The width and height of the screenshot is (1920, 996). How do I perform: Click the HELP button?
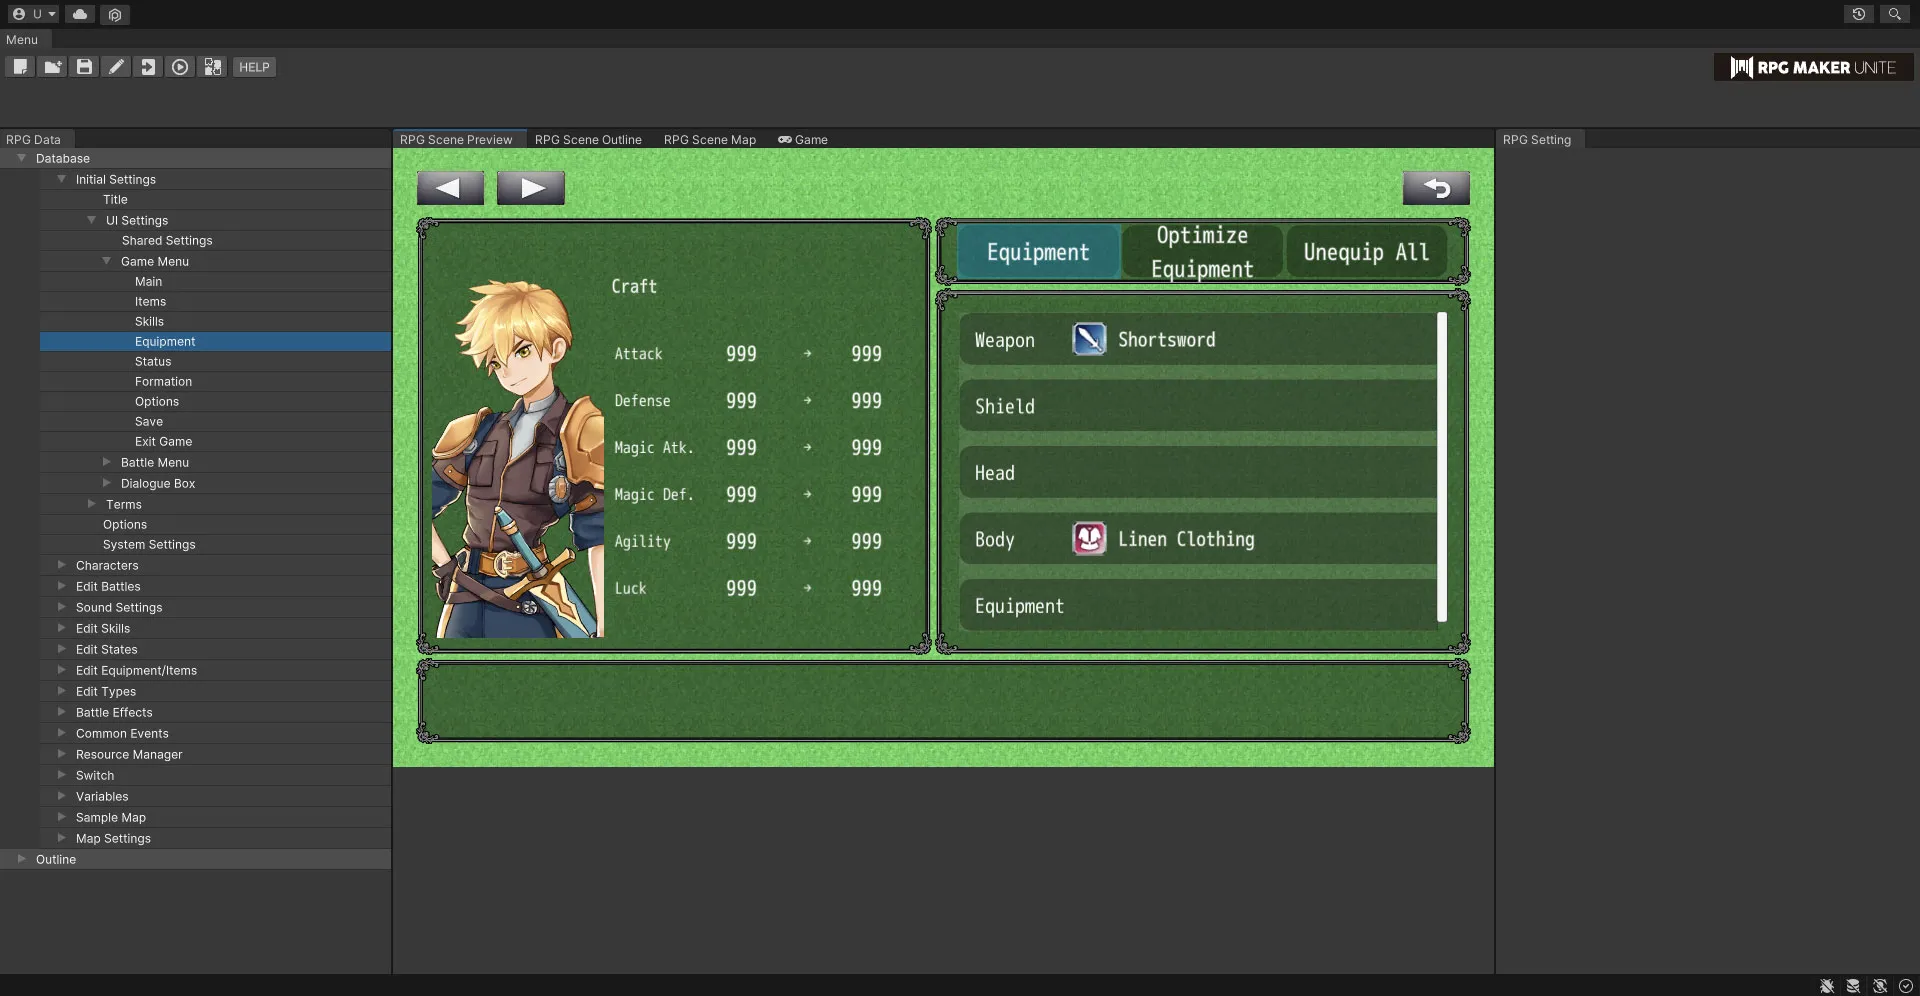tap(254, 67)
